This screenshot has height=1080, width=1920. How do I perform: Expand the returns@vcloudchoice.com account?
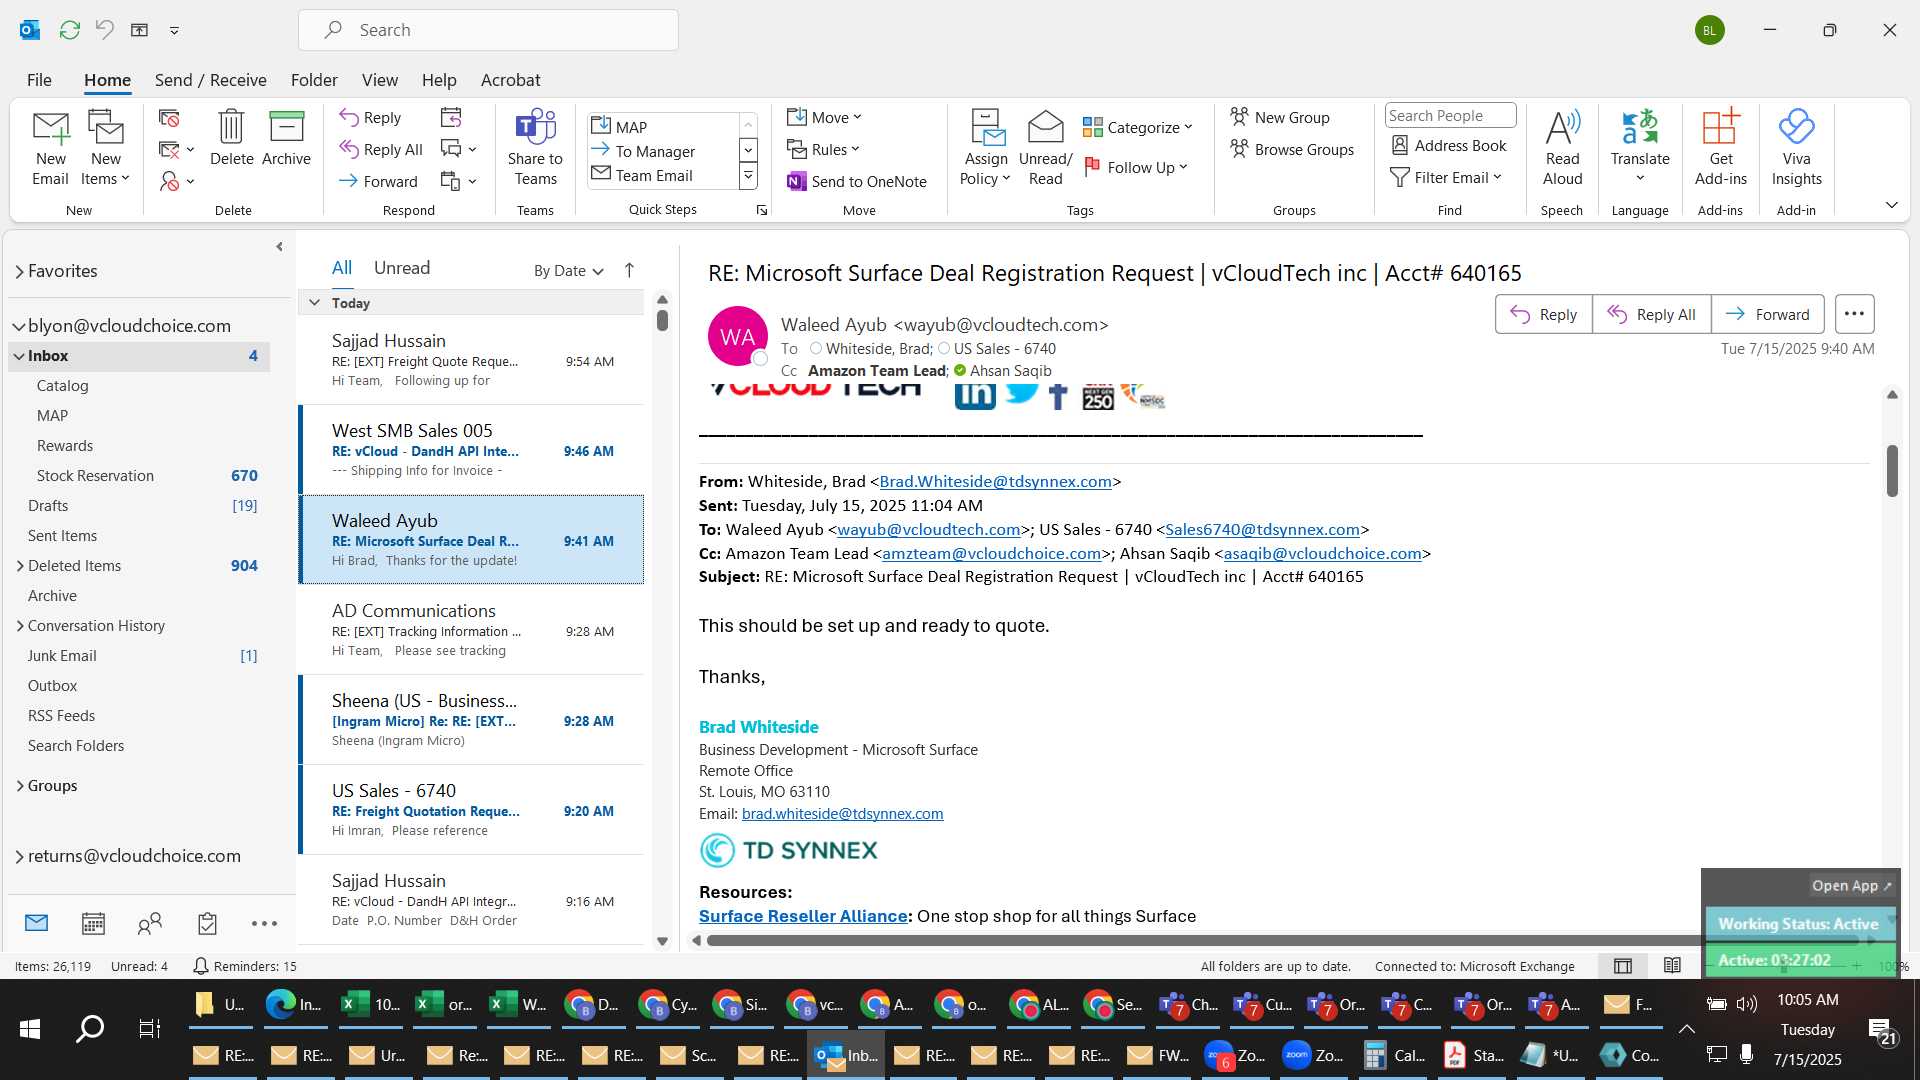coord(19,856)
